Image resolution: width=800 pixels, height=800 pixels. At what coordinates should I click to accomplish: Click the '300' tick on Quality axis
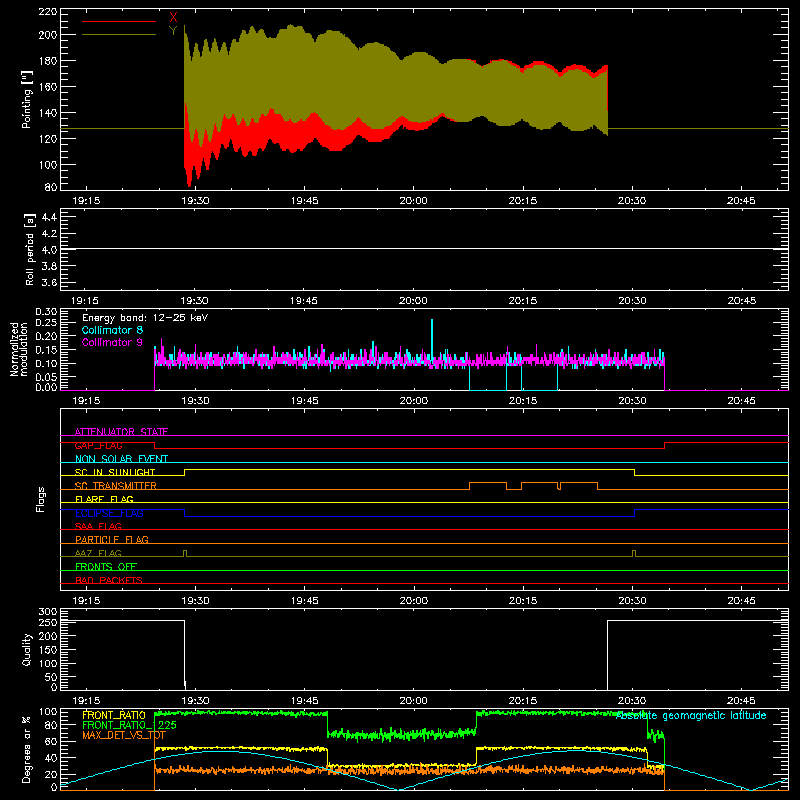point(48,612)
